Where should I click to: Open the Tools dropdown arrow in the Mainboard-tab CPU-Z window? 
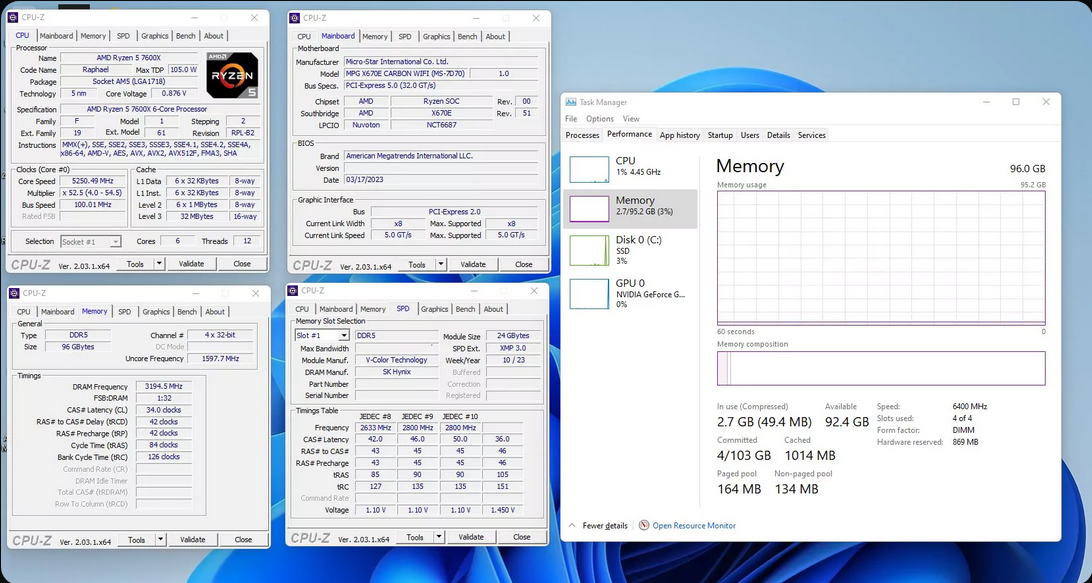[x=440, y=265]
